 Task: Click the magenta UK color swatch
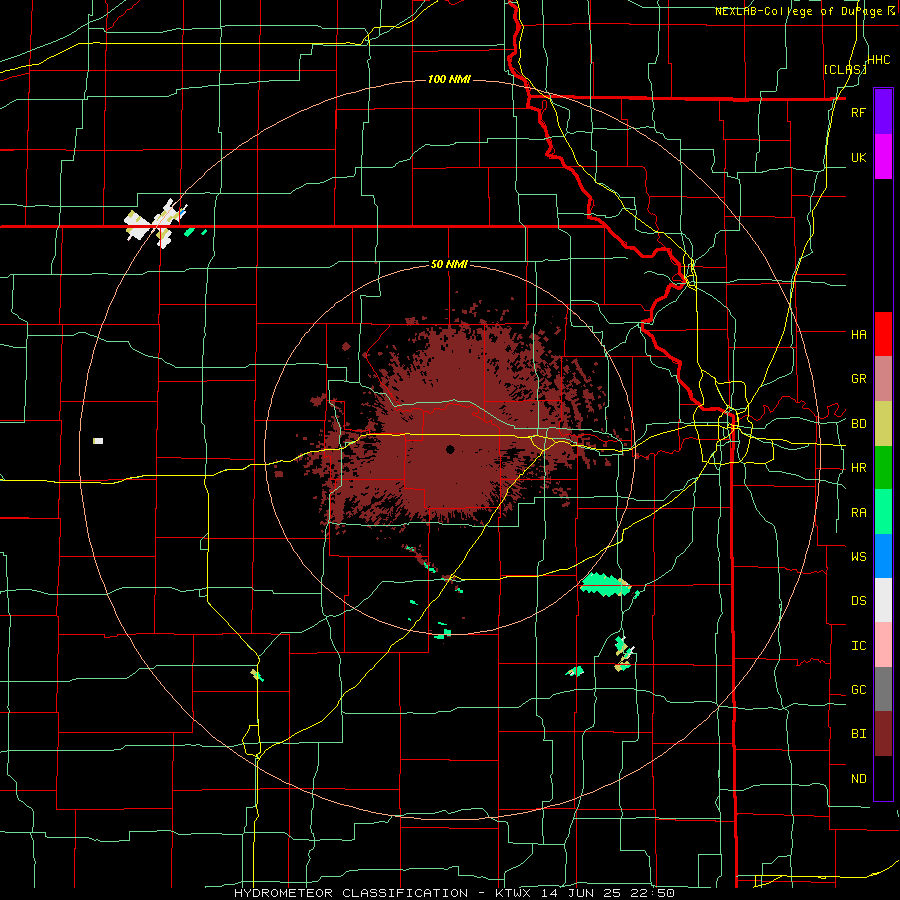pyautogui.click(x=883, y=157)
